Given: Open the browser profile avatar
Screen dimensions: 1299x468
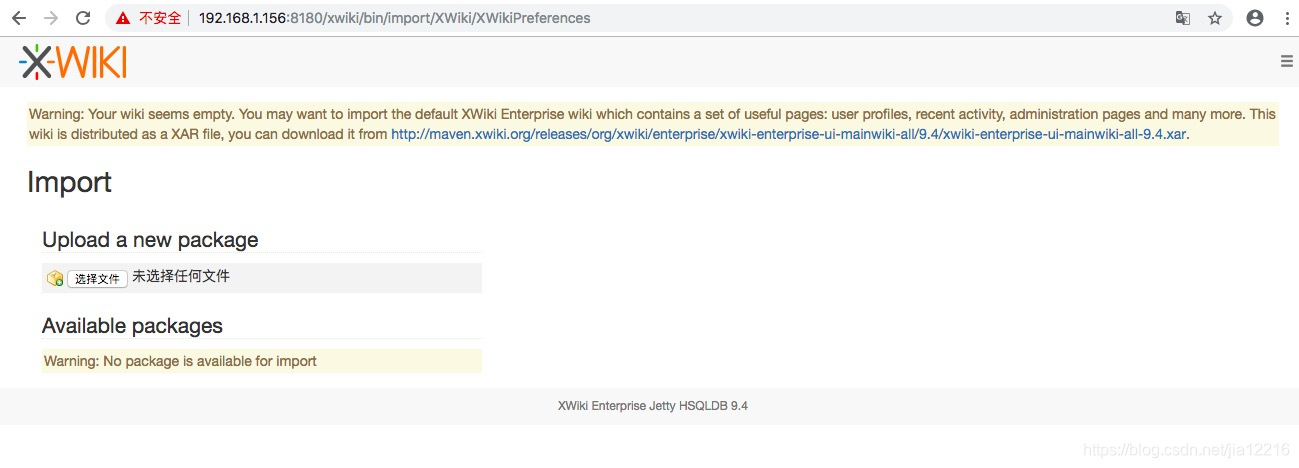Looking at the screenshot, I should [1255, 18].
